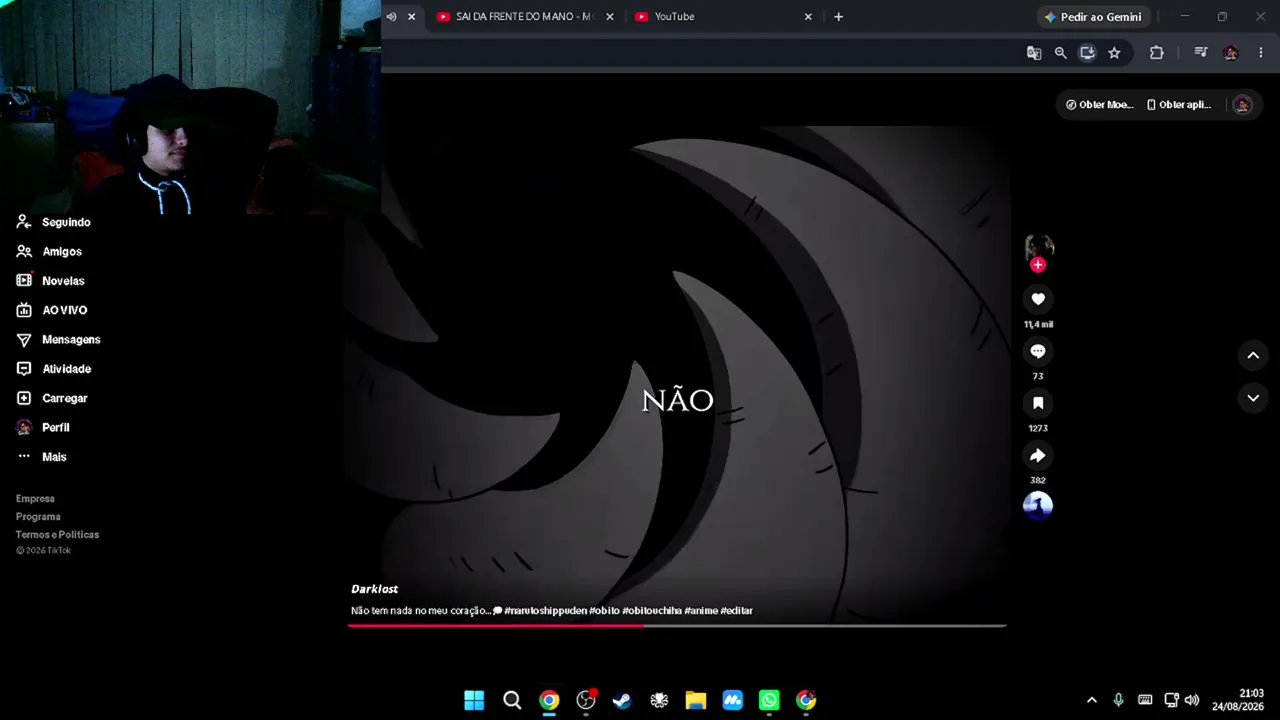Viewport: 1280px width, 720px height.
Task: Open Perfil in the TikTok sidebar
Action: tap(43, 427)
